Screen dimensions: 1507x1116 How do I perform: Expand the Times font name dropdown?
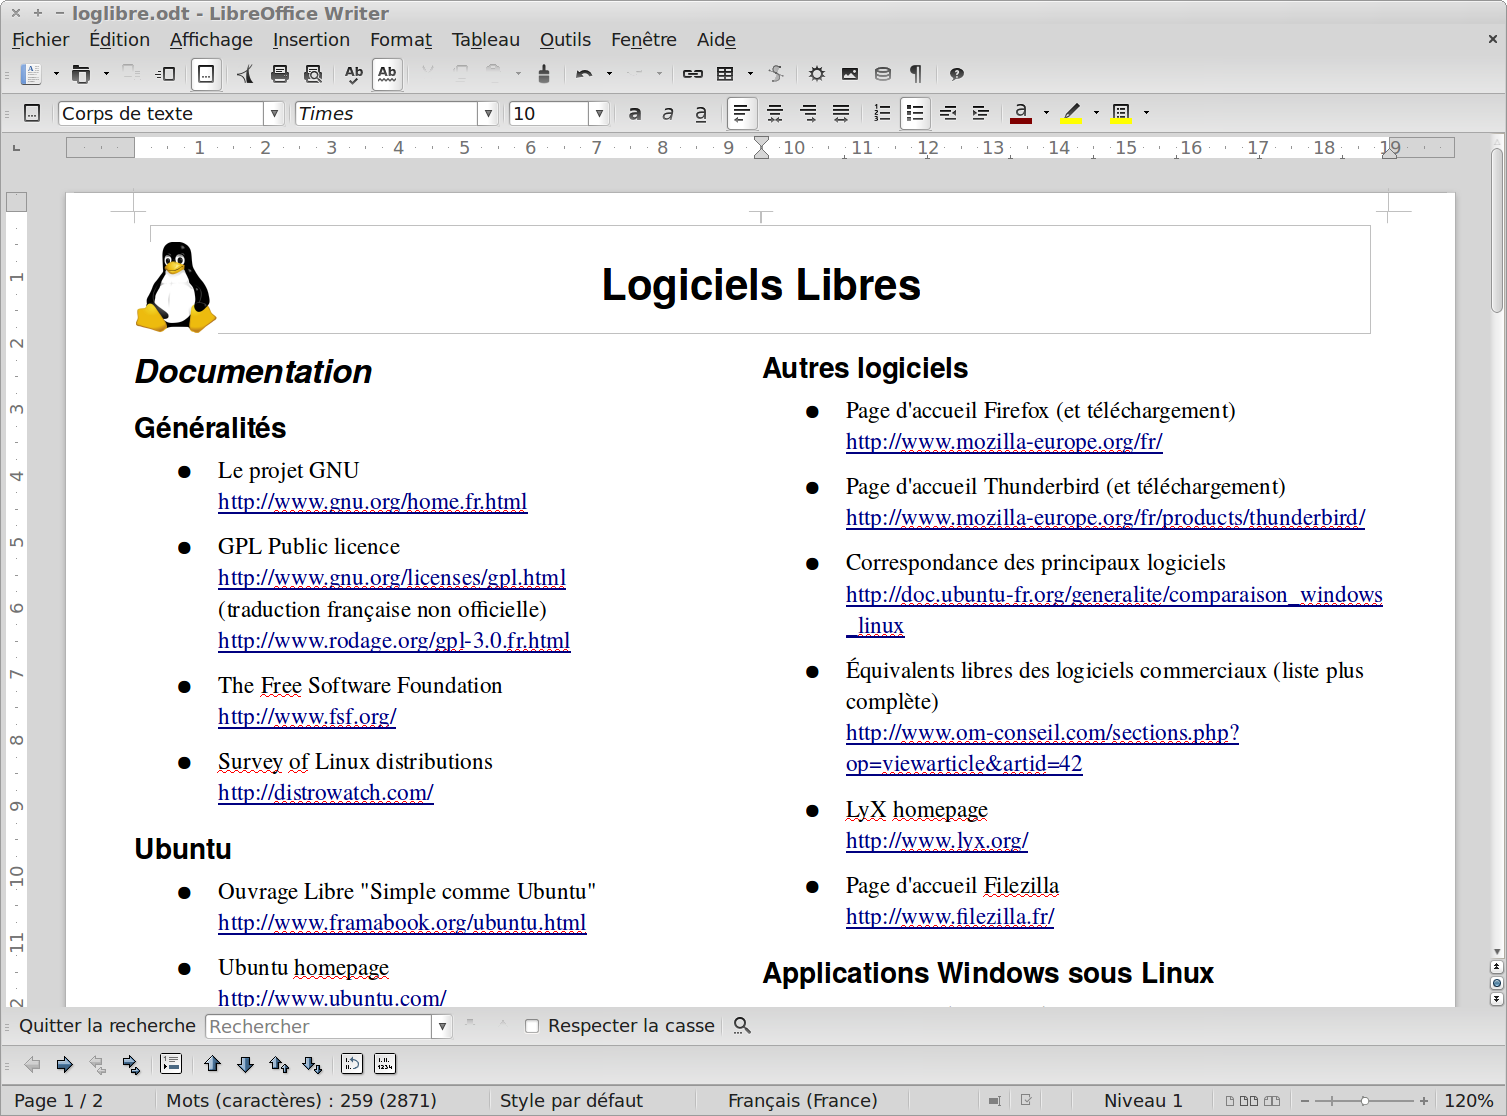pyautogui.click(x=488, y=114)
